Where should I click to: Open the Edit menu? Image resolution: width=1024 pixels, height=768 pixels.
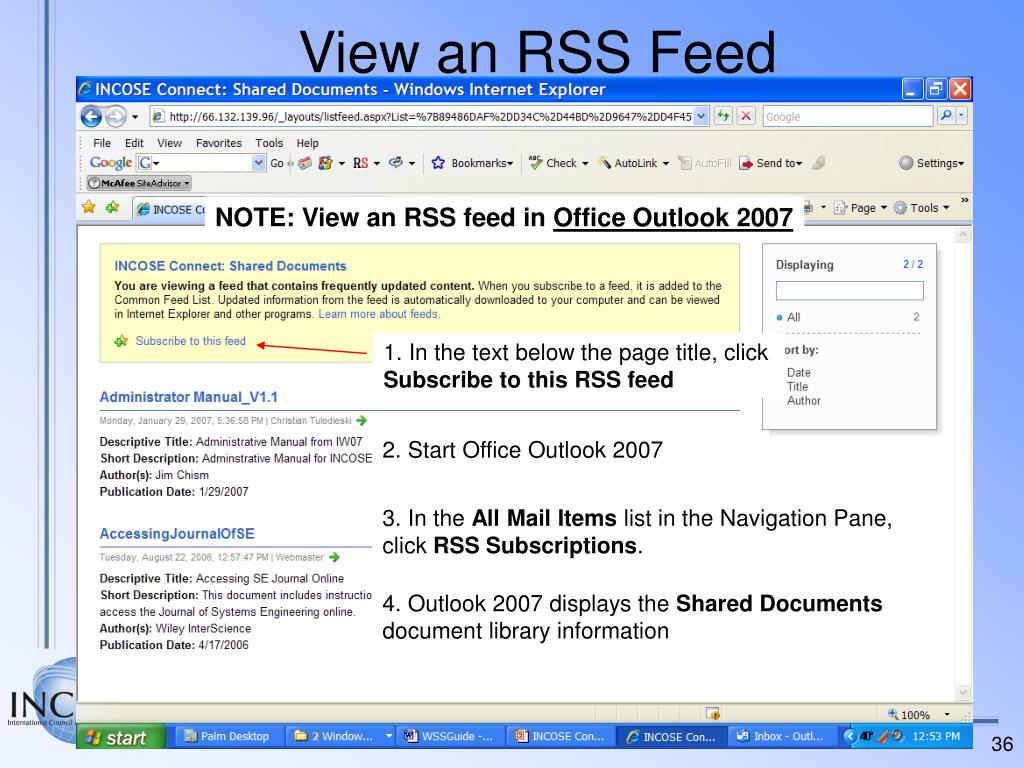(x=134, y=143)
